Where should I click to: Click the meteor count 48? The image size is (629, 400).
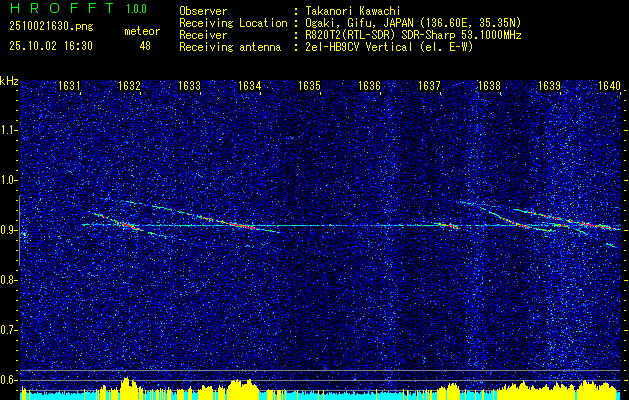(145, 46)
